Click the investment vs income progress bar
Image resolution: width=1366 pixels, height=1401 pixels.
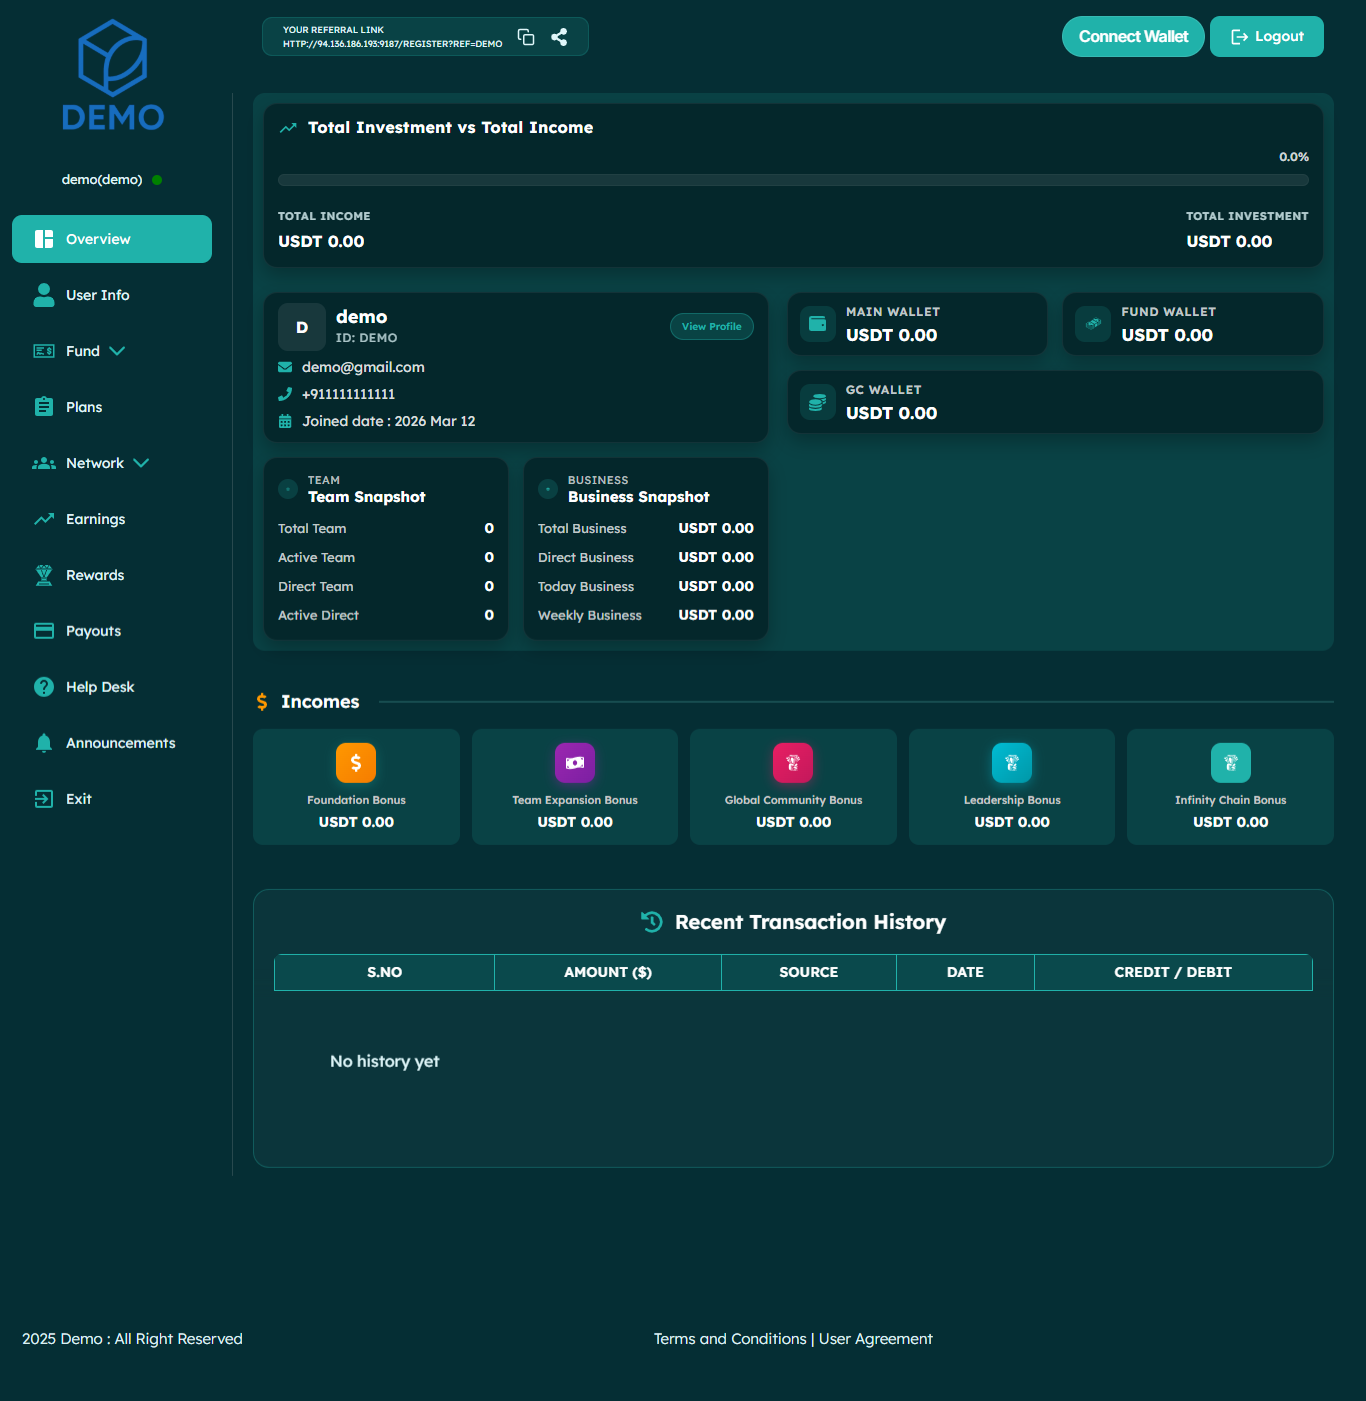[x=793, y=181]
